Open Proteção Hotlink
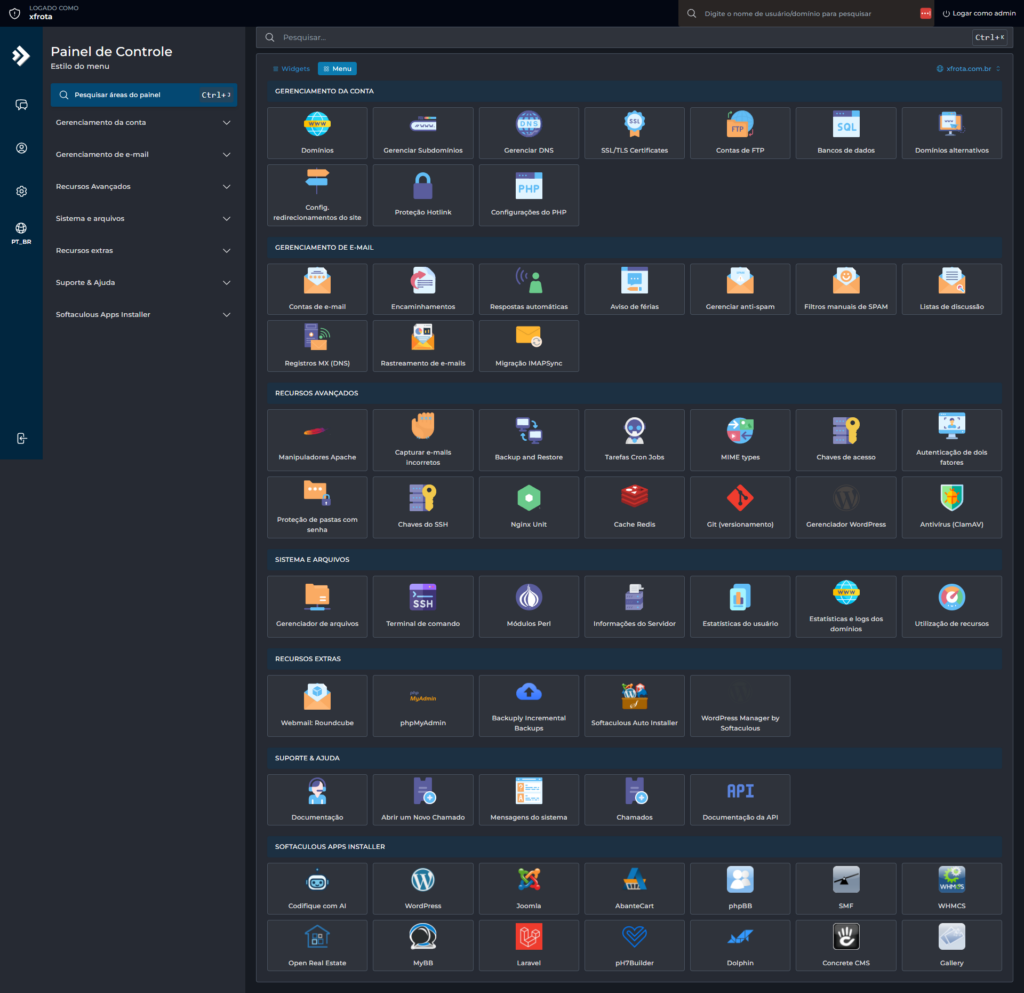Screen dimensions: 1024x993 (x=423, y=195)
